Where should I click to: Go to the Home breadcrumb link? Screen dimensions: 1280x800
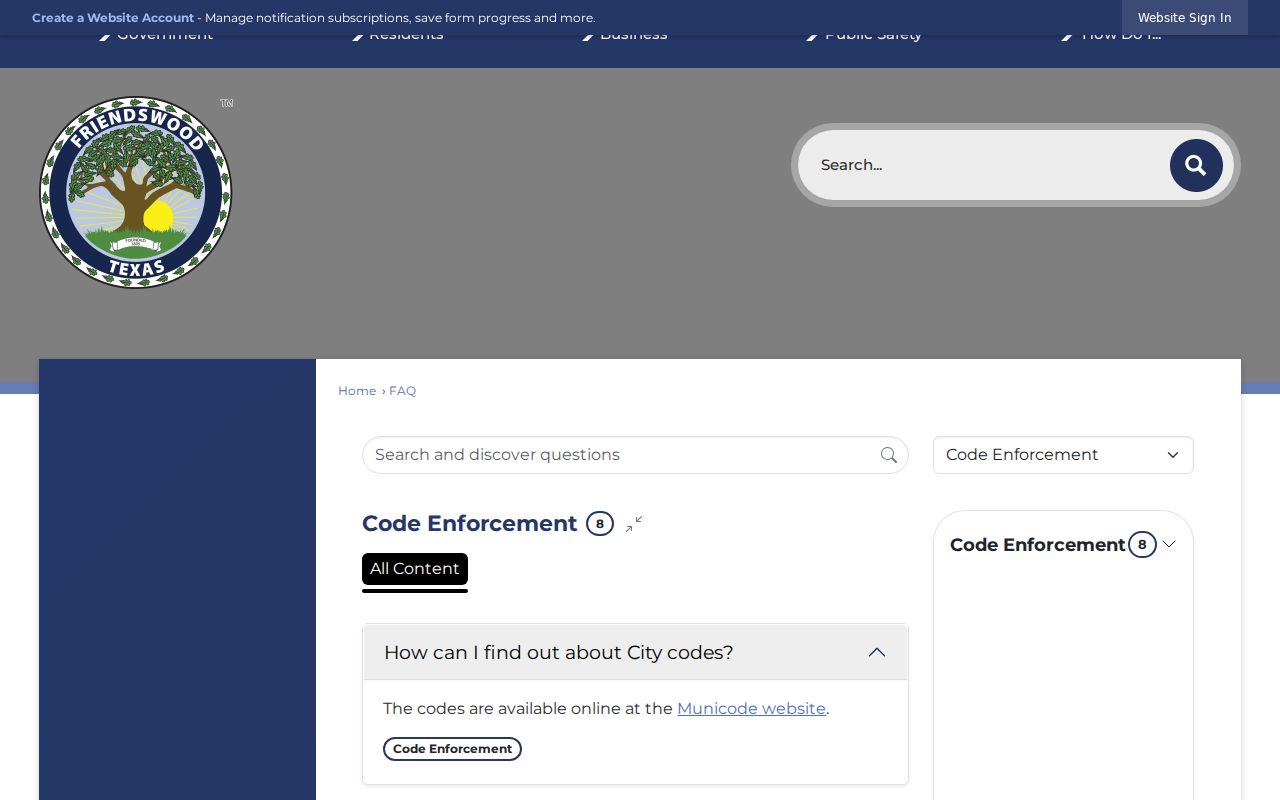pyautogui.click(x=357, y=391)
